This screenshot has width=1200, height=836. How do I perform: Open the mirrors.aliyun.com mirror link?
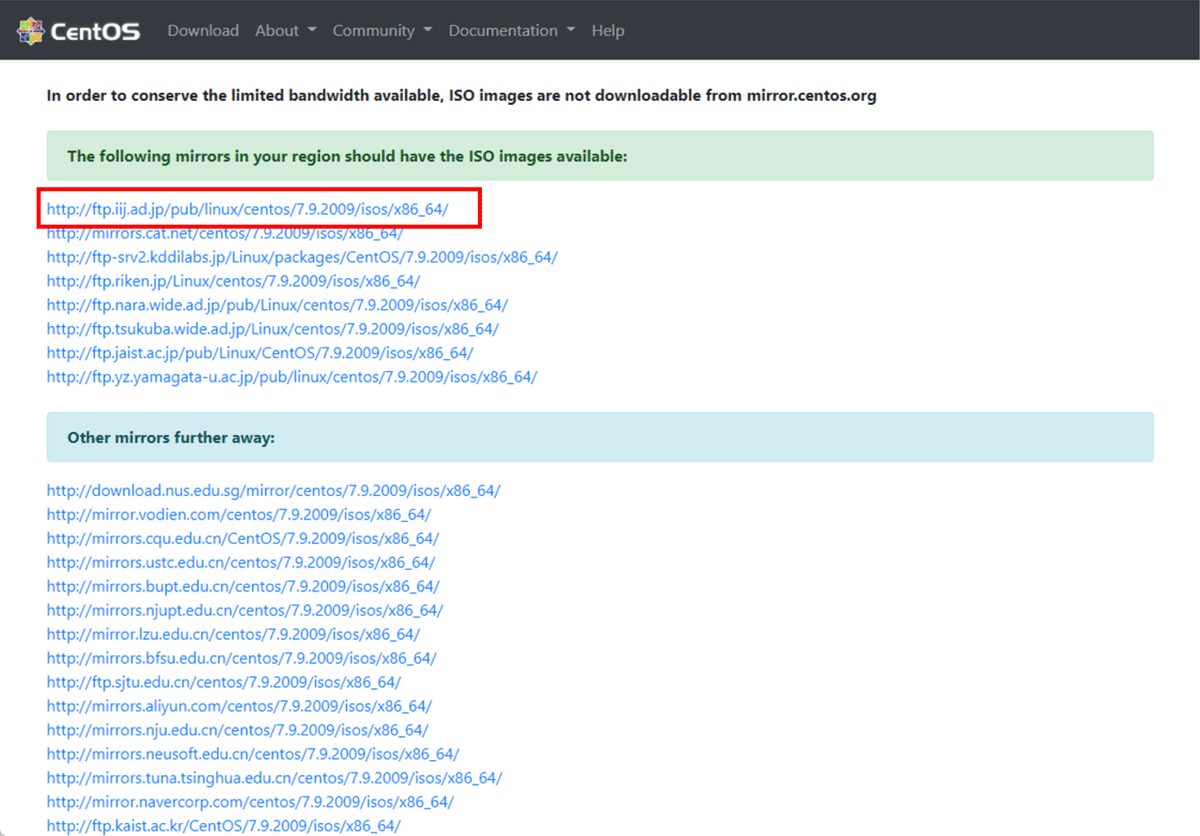(239, 707)
